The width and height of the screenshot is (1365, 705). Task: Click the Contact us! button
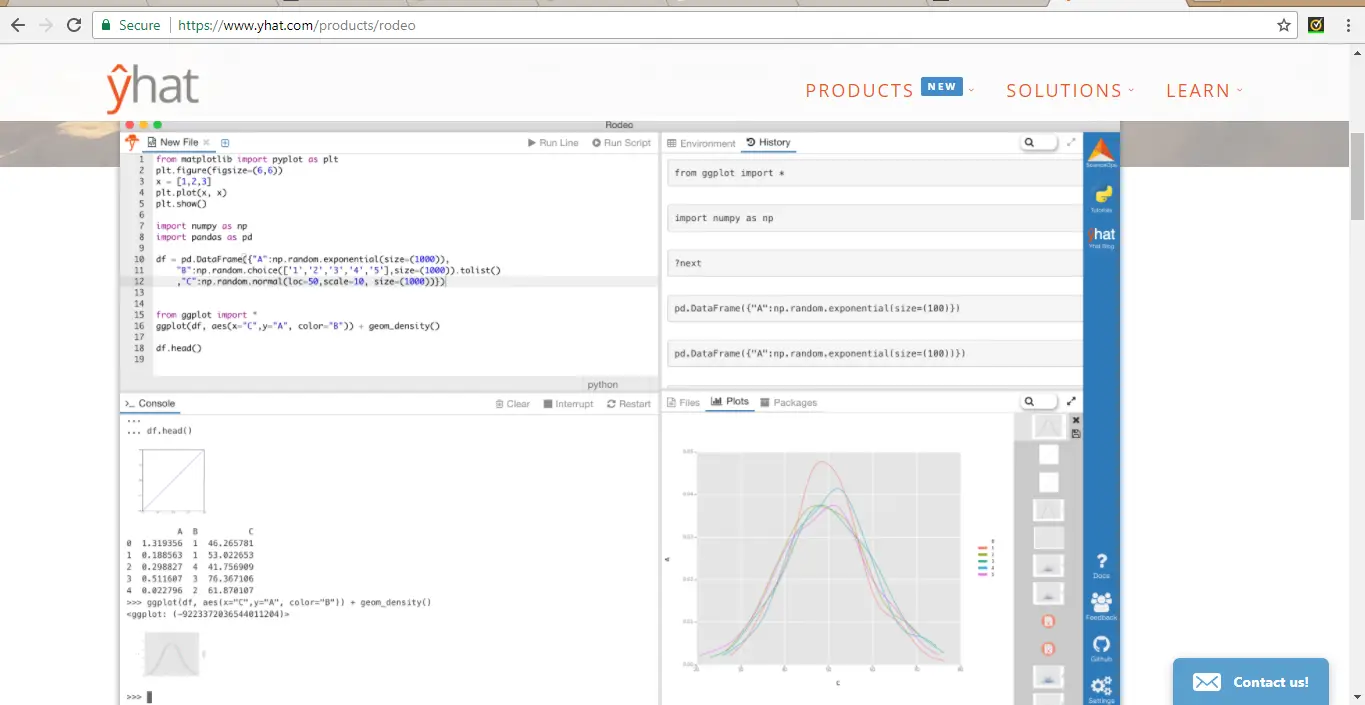pos(1251,682)
